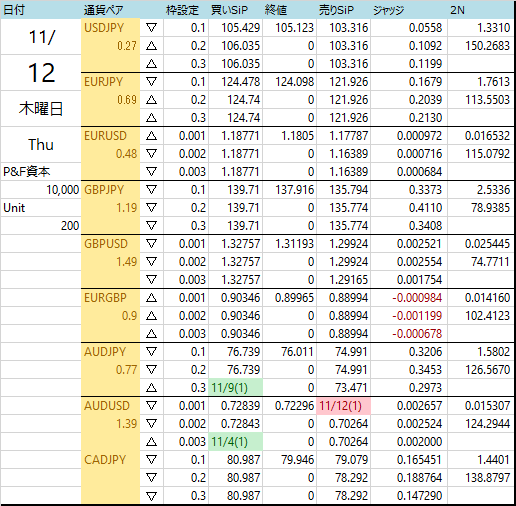Click the down triangle in AUDUSD 0.001 row
This screenshot has height=506, width=516.
pyautogui.click(x=151, y=406)
